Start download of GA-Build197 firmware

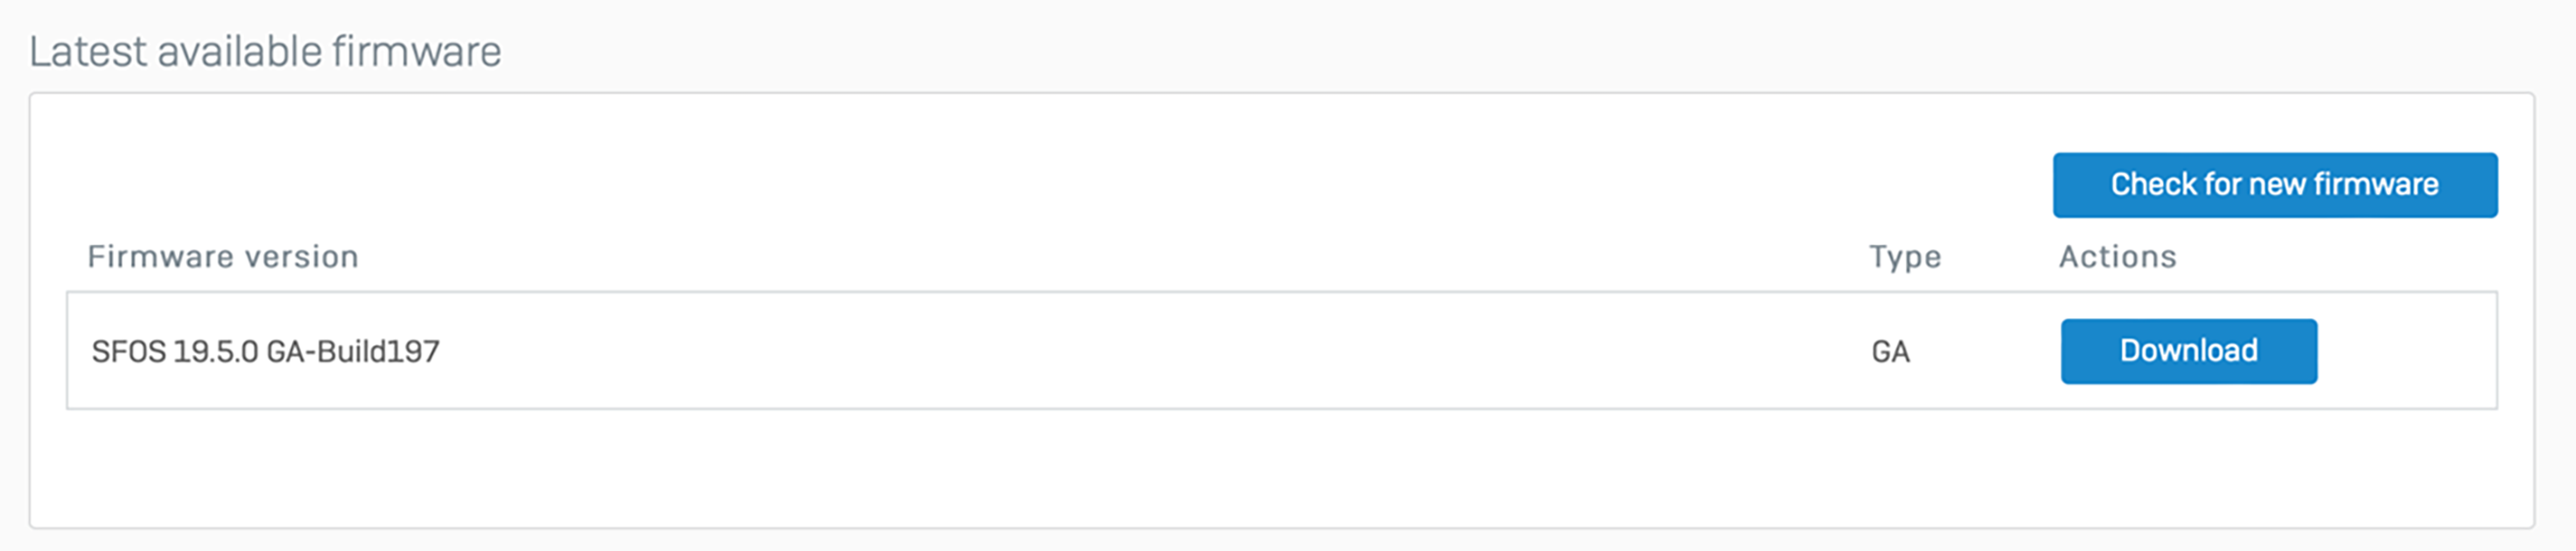(x=2188, y=351)
